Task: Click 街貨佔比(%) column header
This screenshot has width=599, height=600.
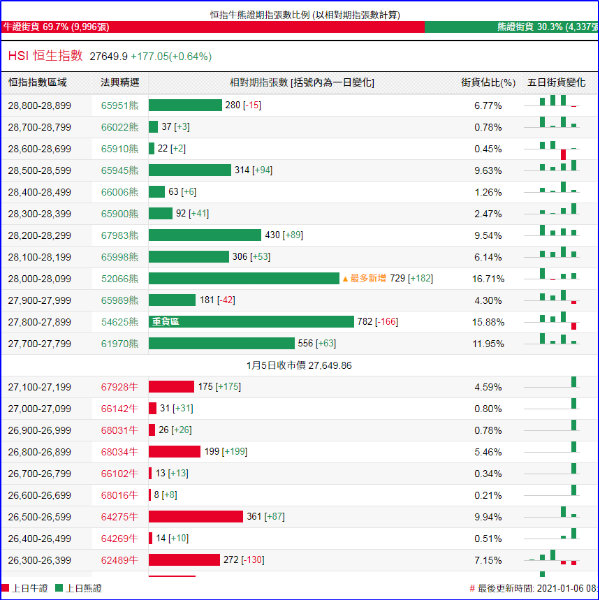Action: (x=488, y=83)
